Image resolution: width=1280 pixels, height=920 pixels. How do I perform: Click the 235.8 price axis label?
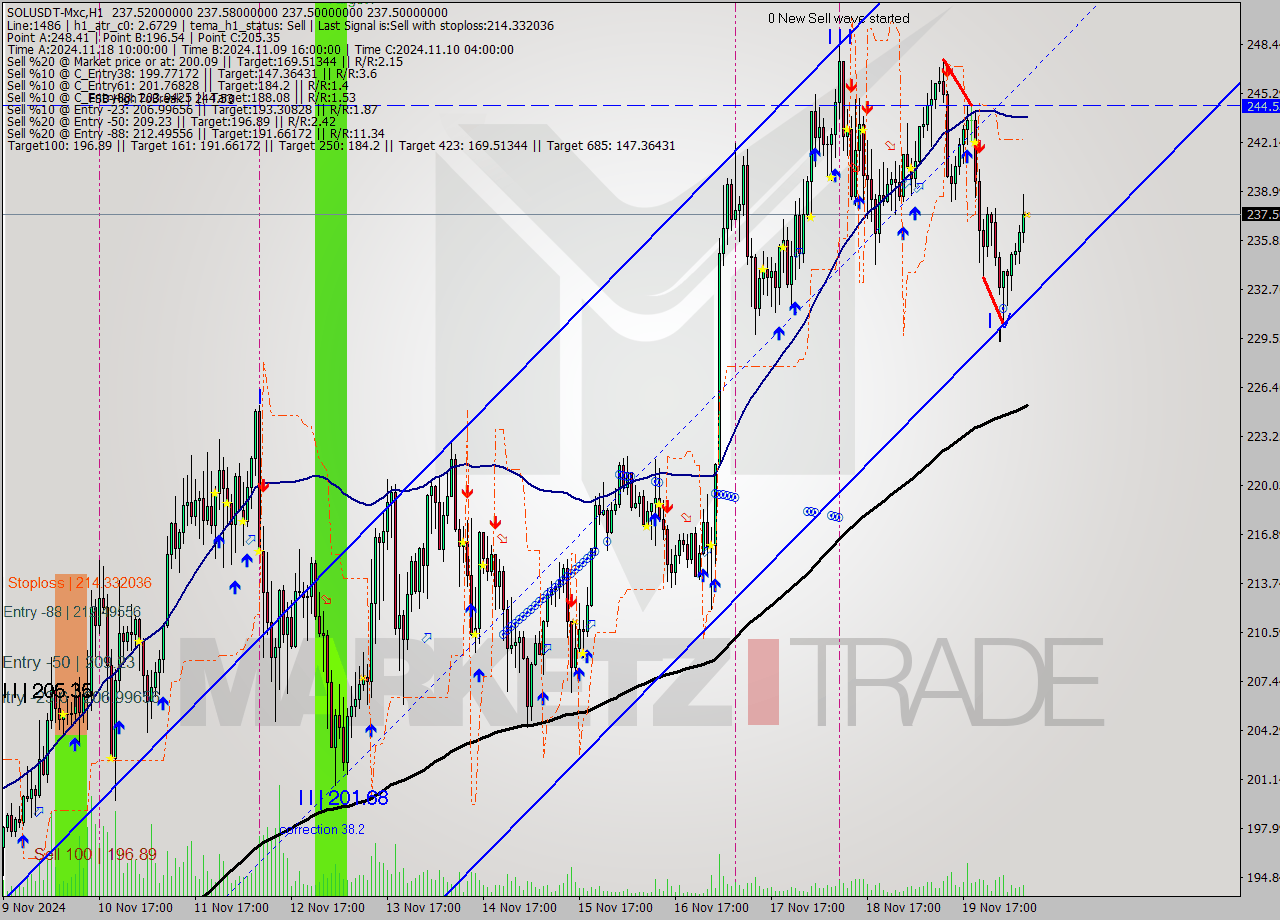click(x=1261, y=240)
